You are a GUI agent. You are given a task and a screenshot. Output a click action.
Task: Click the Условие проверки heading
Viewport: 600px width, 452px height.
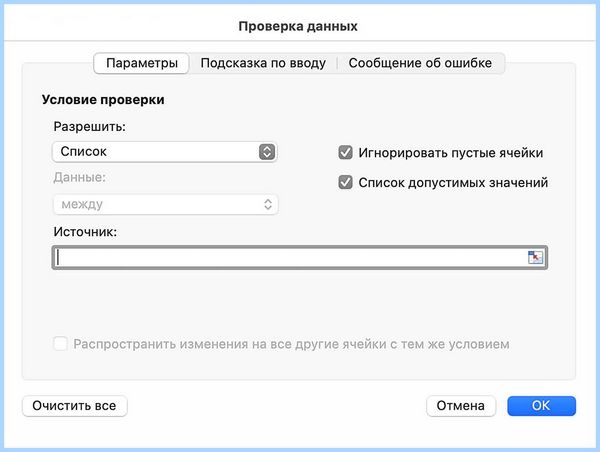pos(103,100)
